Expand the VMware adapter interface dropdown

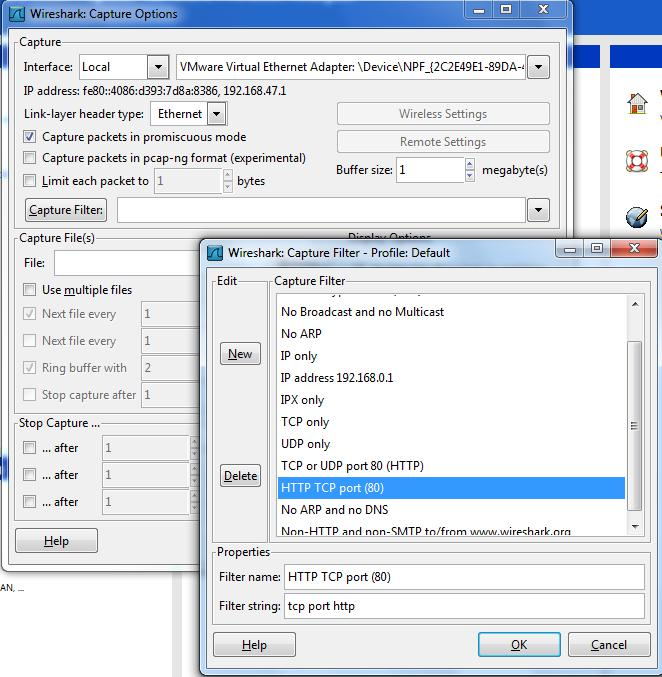(538, 67)
